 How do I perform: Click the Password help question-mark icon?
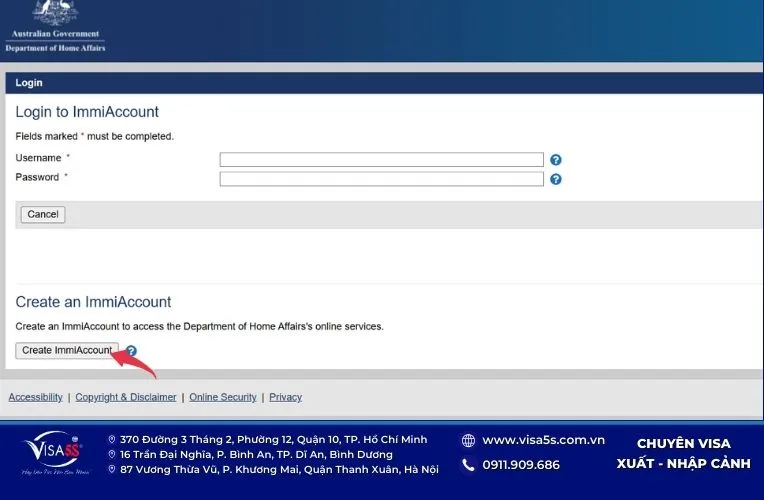click(555, 179)
